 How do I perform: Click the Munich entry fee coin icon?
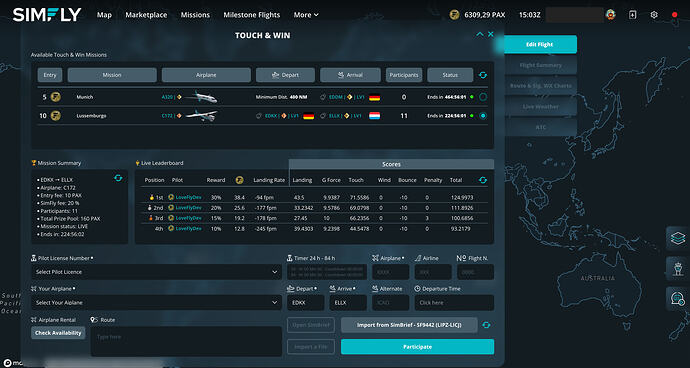(55, 97)
